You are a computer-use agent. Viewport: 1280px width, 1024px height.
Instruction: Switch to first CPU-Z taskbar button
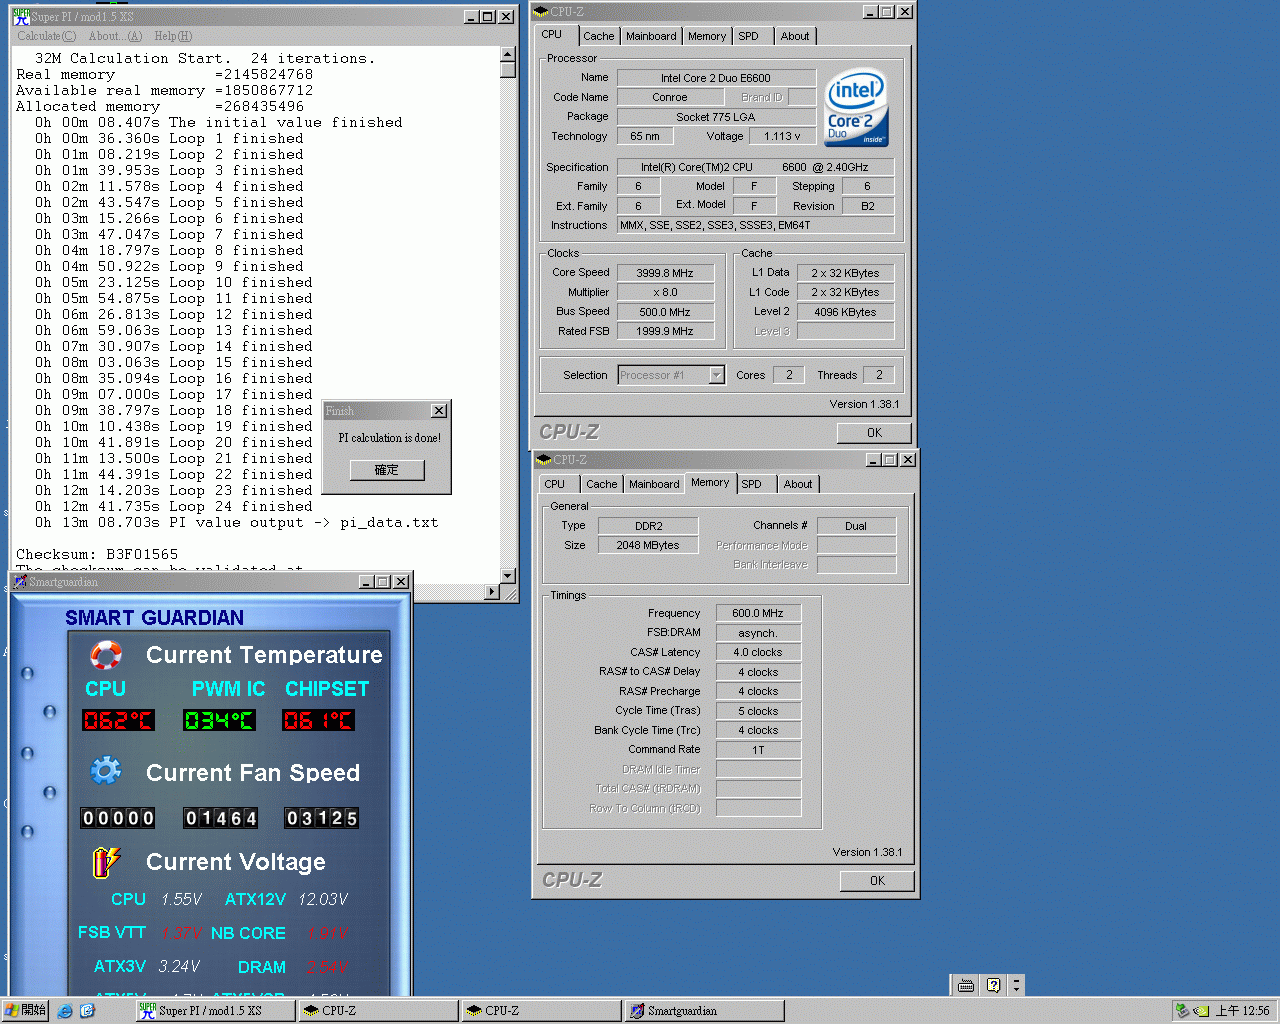[379, 1011]
